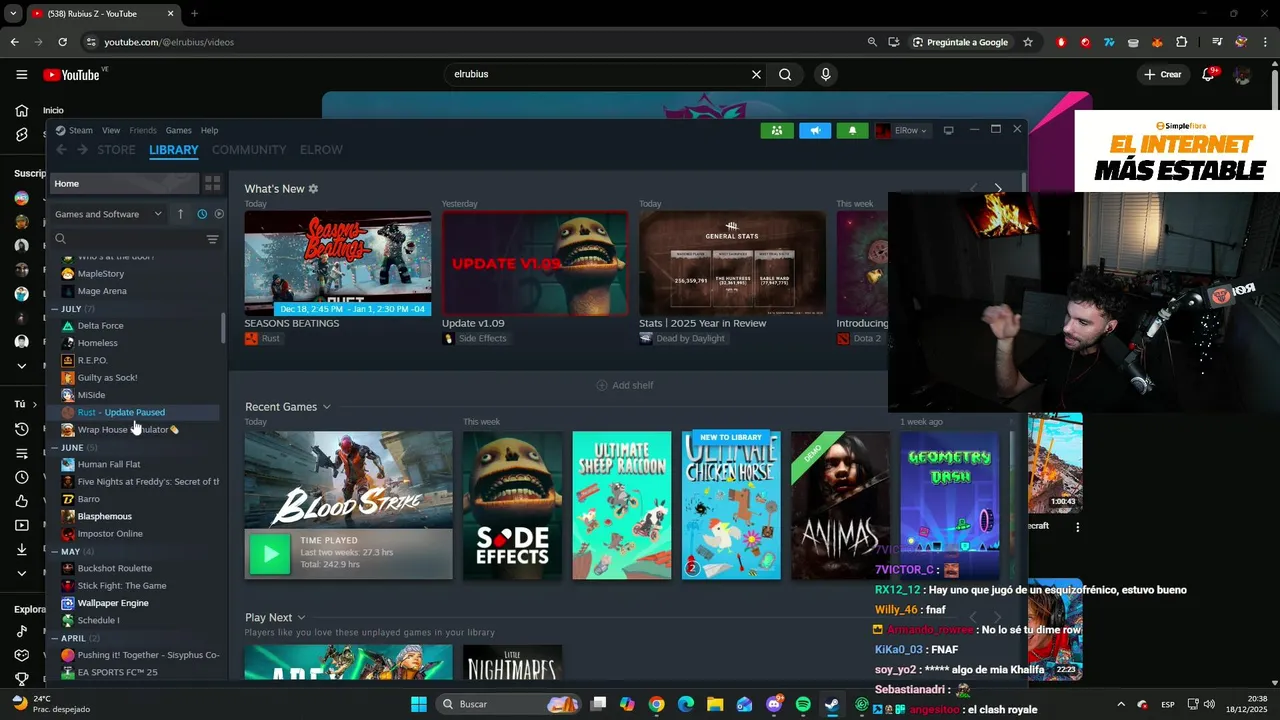
Task: Expand the Play Next shelf dropdown
Action: (301, 618)
